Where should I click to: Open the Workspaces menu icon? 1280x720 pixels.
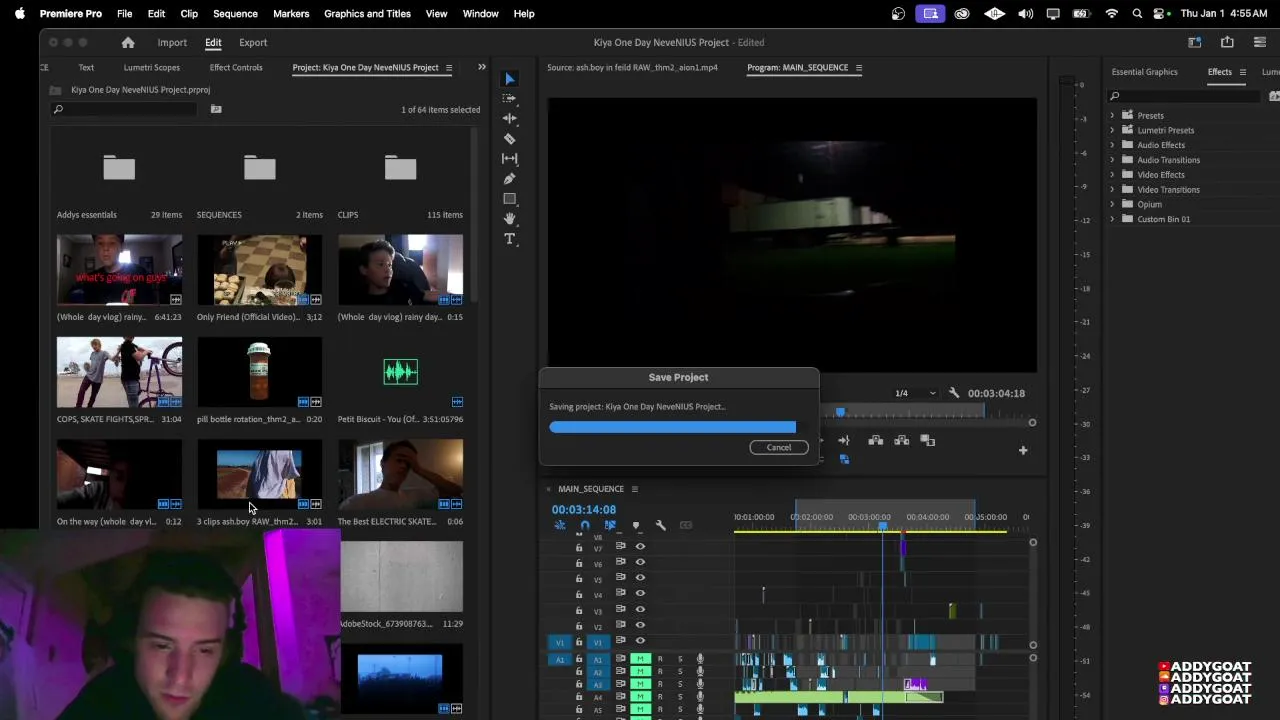[1195, 42]
